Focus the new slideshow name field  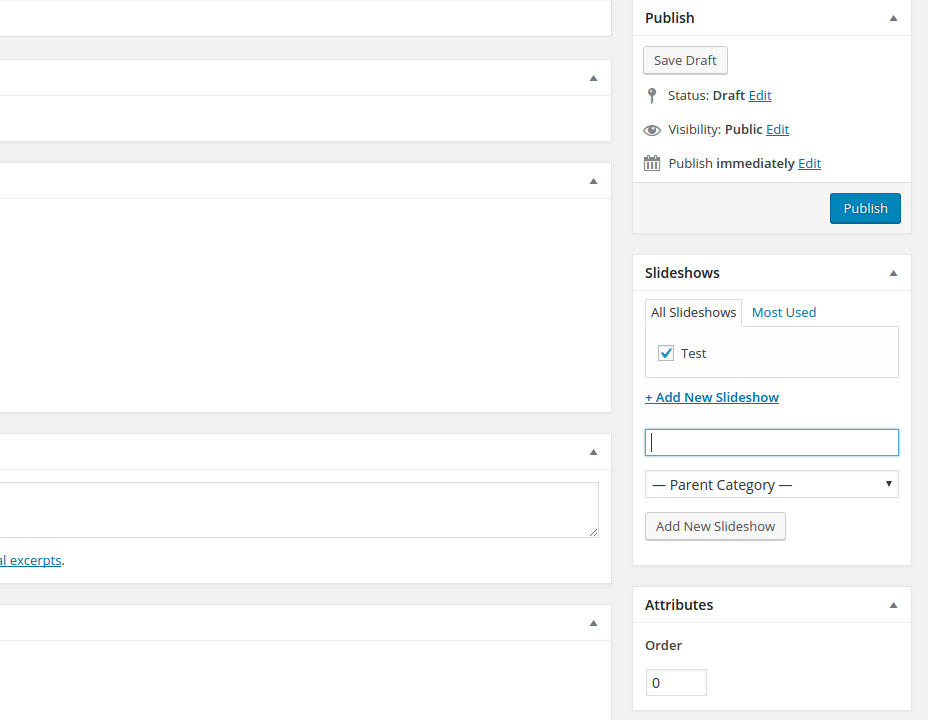tap(771, 442)
